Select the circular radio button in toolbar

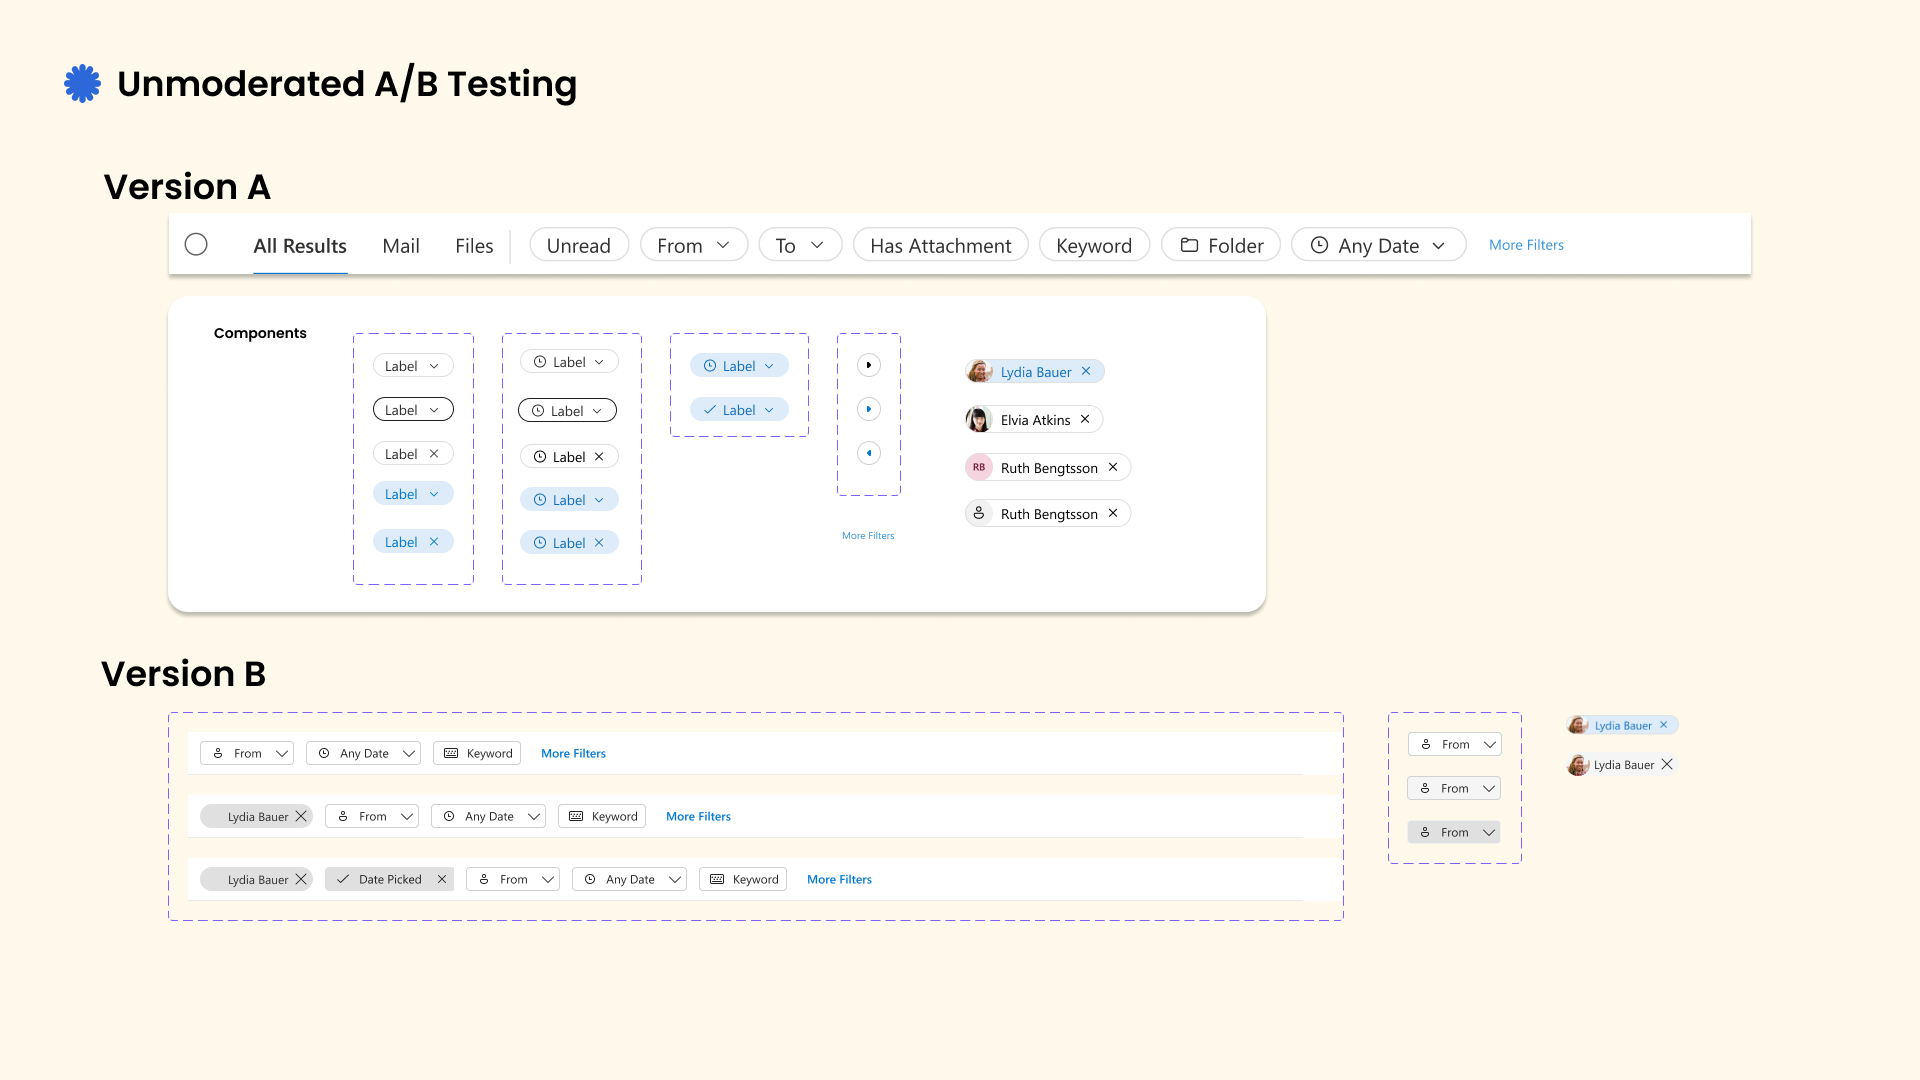point(196,244)
